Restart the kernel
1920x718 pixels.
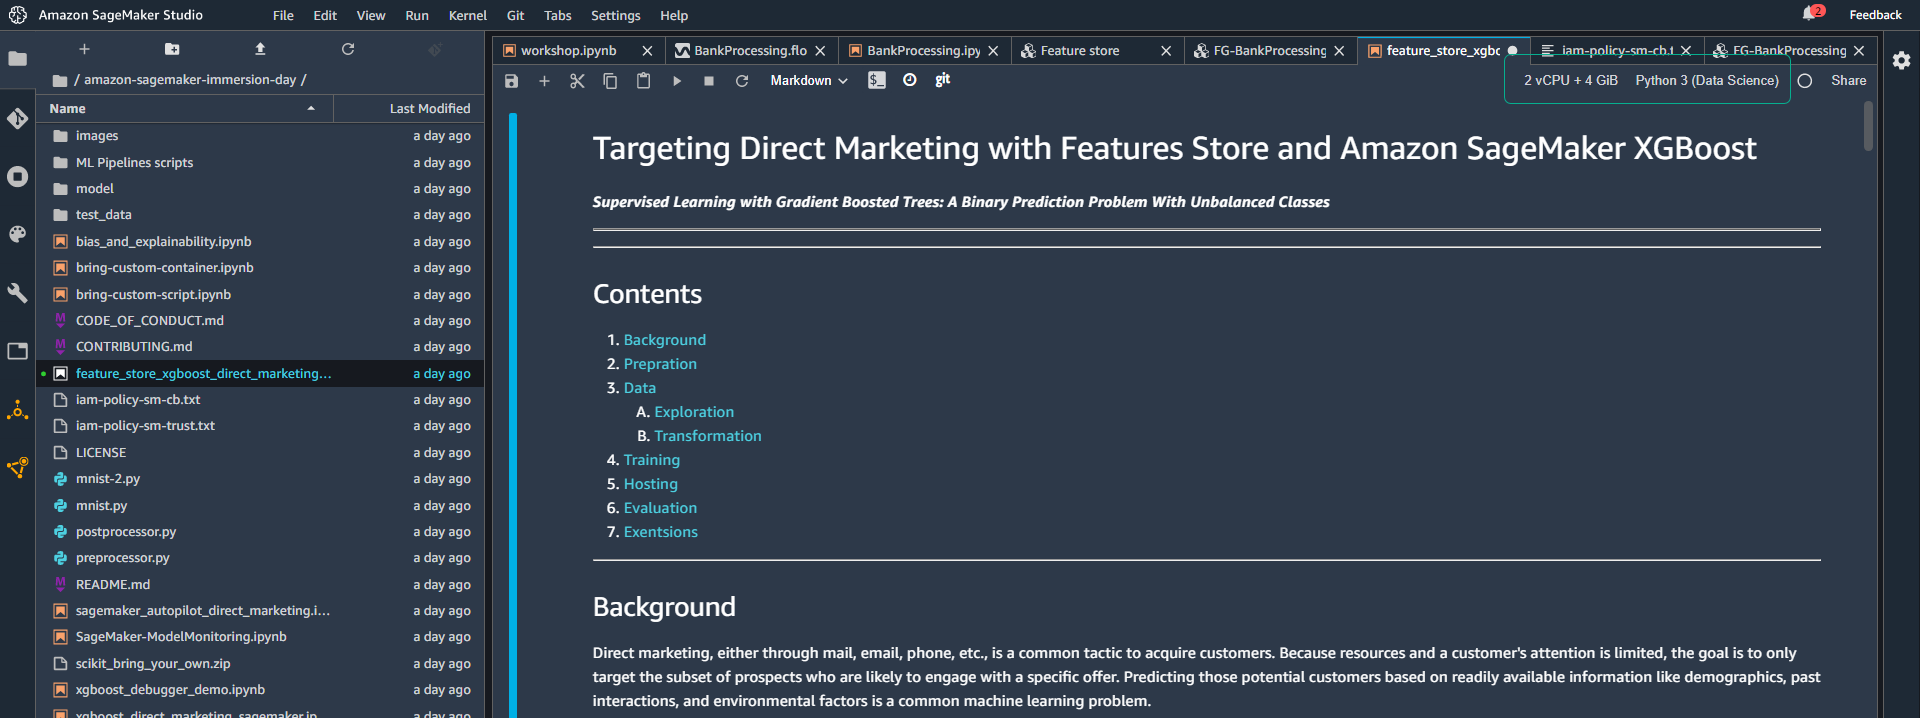742,81
